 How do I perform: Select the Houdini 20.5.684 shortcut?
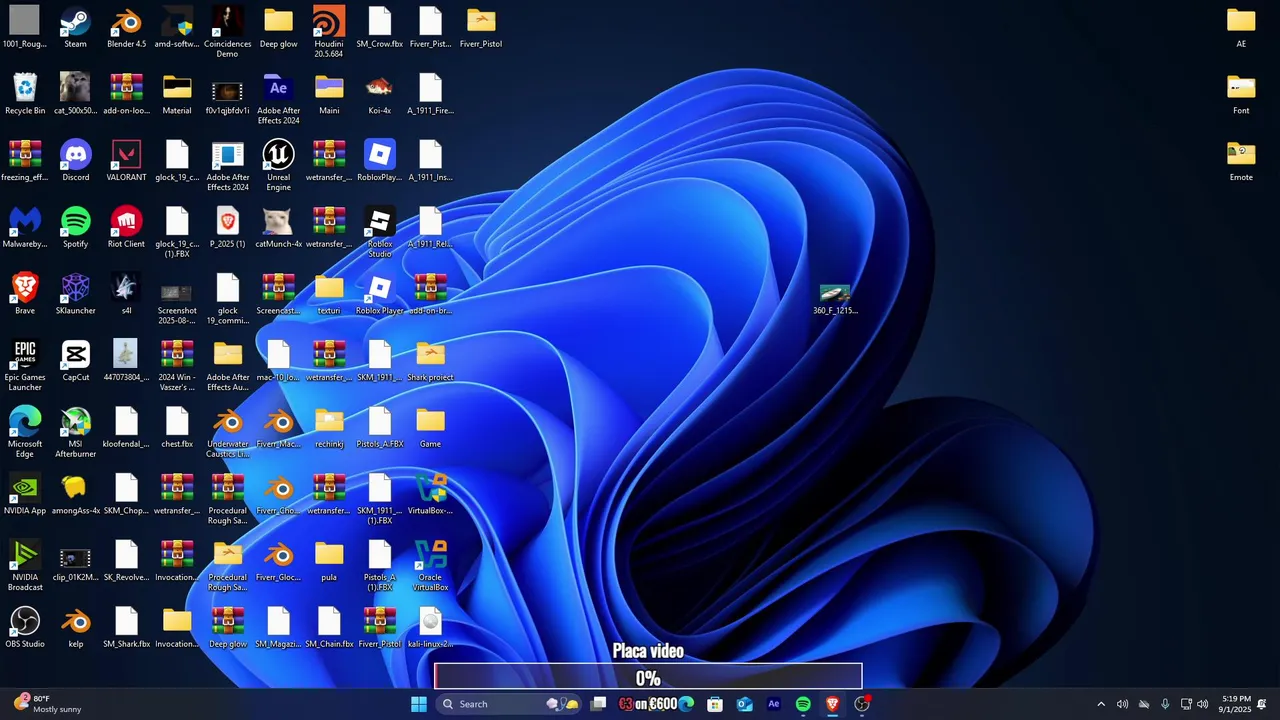click(329, 32)
